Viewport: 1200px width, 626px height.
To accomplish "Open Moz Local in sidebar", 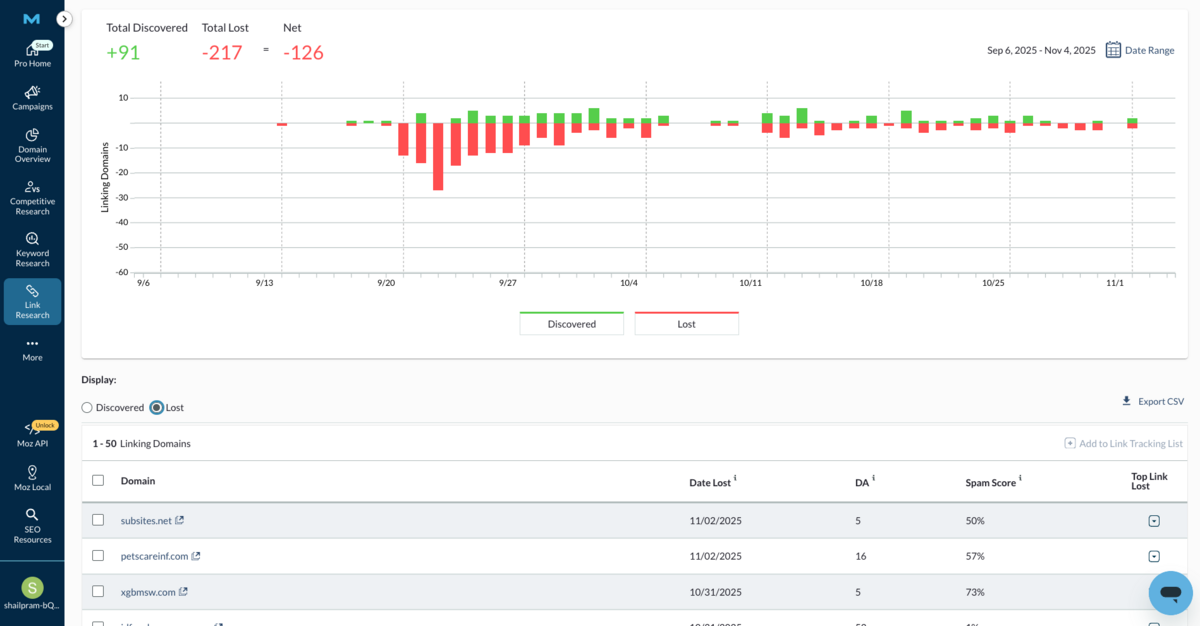I will (x=32, y=478).
